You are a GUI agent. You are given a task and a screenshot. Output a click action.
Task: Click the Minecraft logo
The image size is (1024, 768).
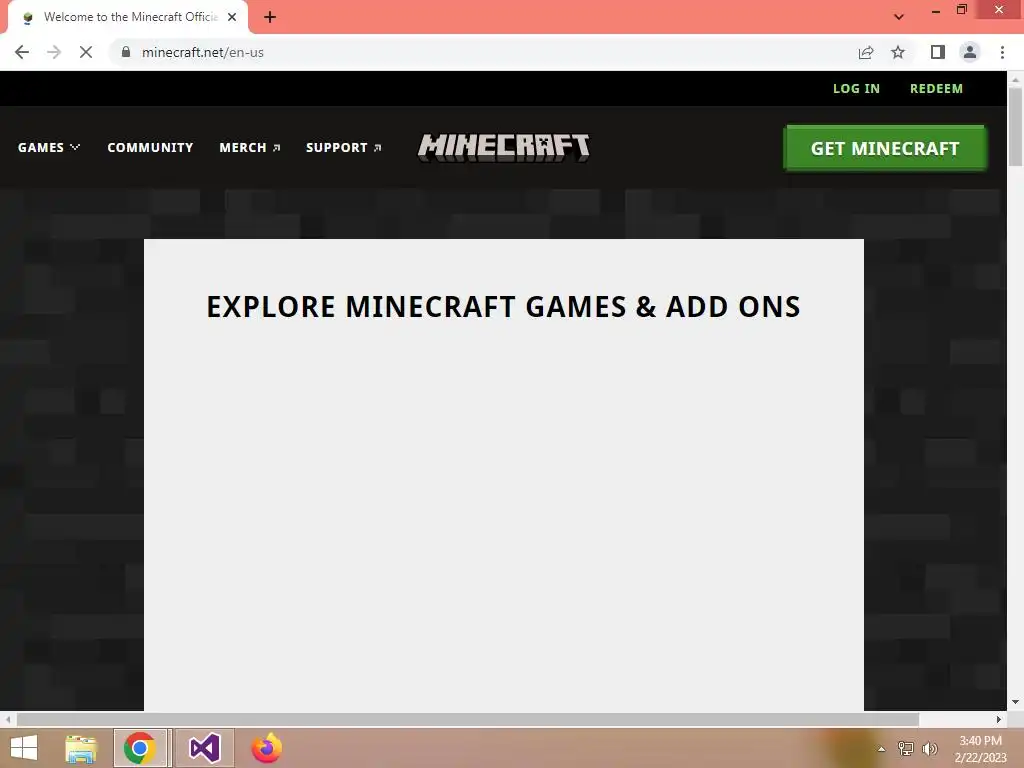pyautogui.click(x=504, y=147)
